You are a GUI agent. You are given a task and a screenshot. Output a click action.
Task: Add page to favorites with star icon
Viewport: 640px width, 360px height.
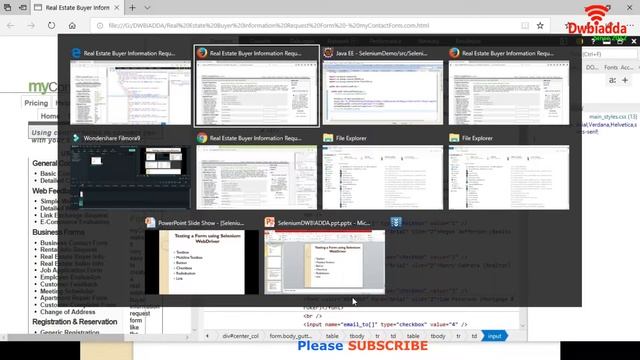click(540, 25)
